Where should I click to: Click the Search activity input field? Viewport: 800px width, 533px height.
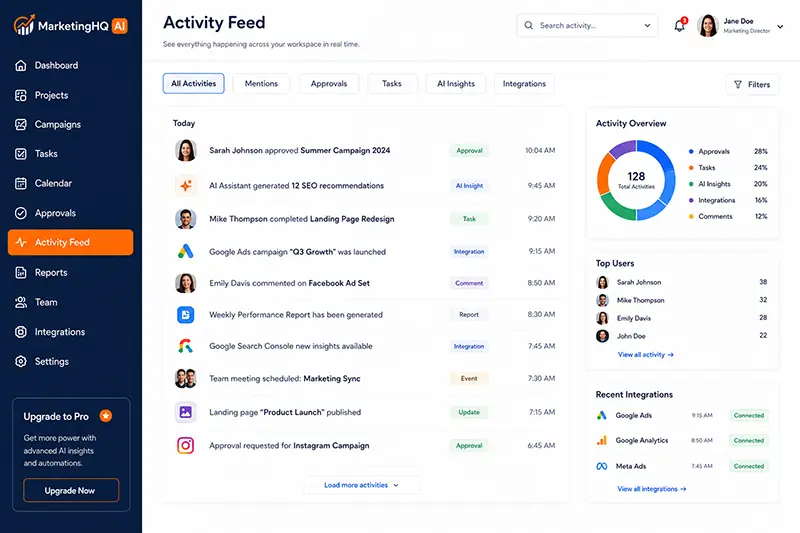(x=587, y=25)
